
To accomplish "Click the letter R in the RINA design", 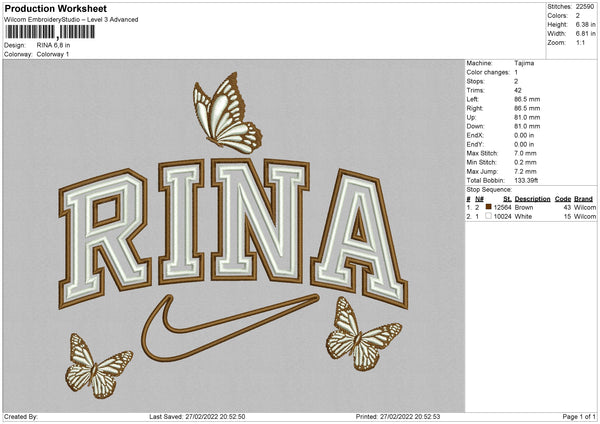I will pyautogui.click(x=105, y=238).
